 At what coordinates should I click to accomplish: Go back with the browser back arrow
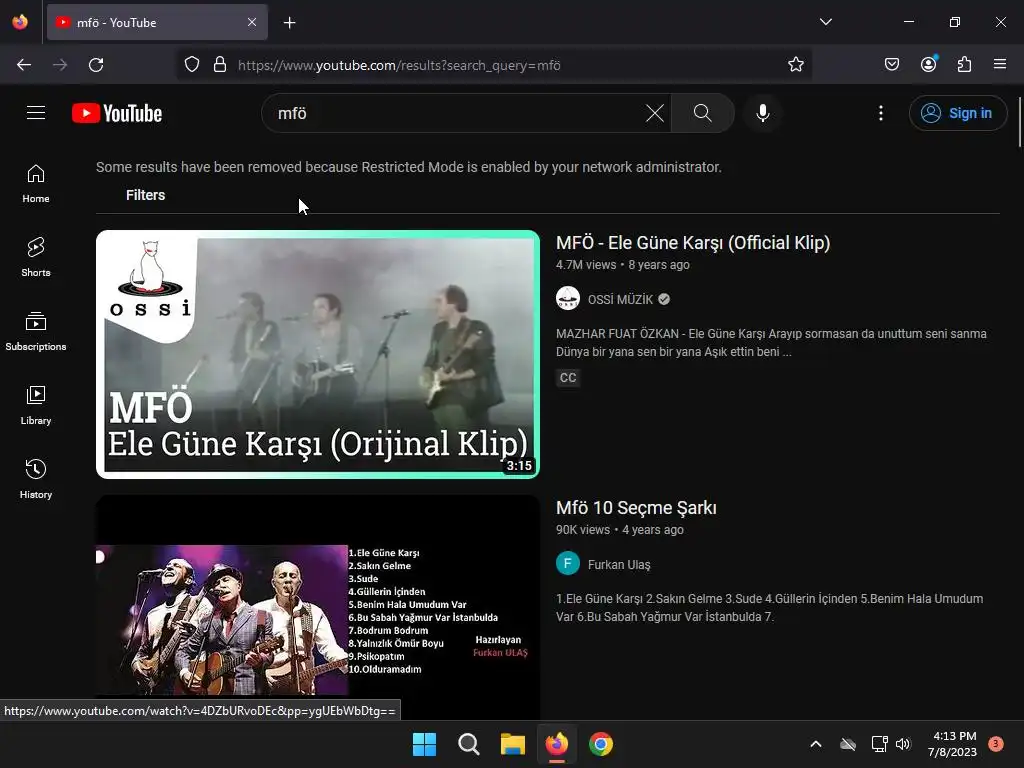(24, 65)
